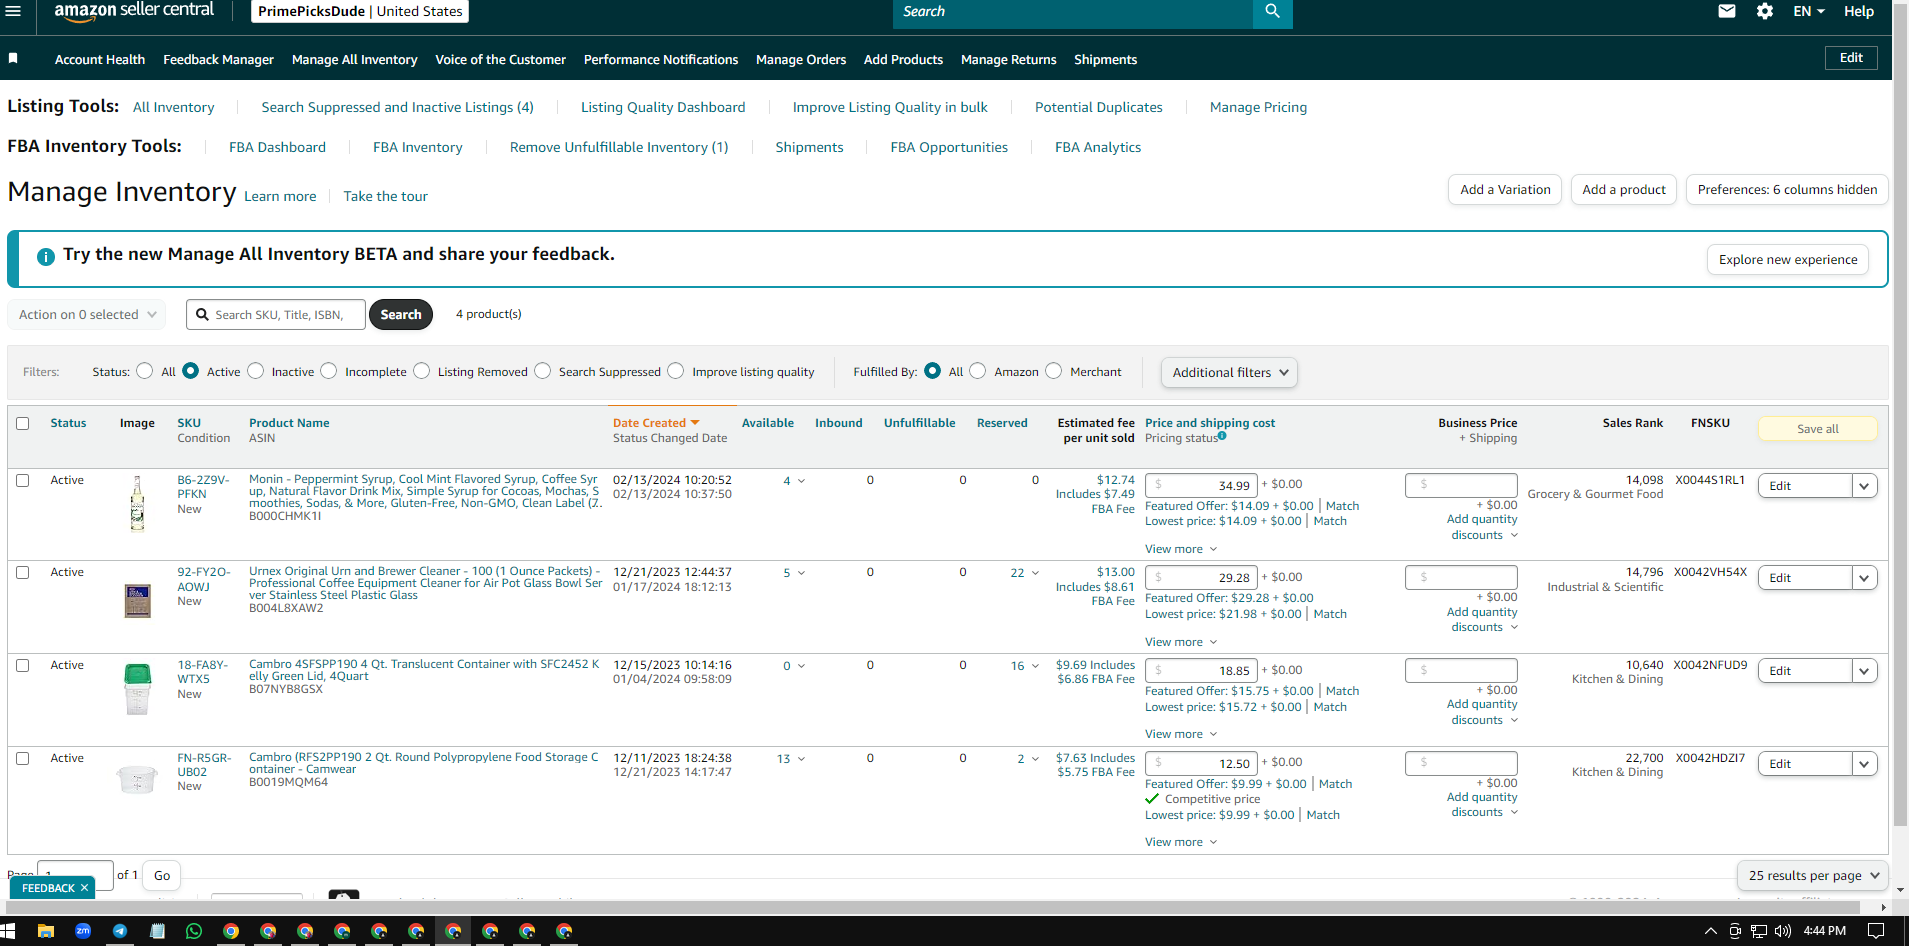
Task: Open Feedback Manager in navigation bar
Action: (x=218, y=59)
